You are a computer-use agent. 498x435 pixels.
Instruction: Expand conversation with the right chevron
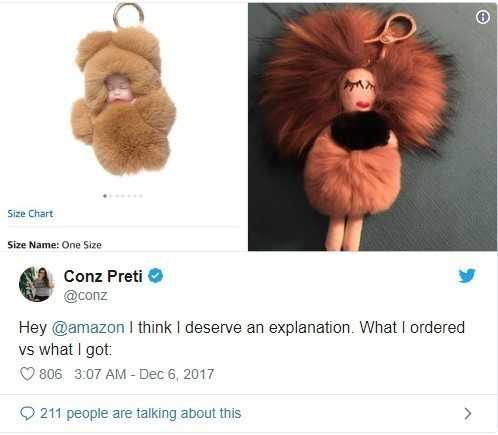click(x=468, y=414)
